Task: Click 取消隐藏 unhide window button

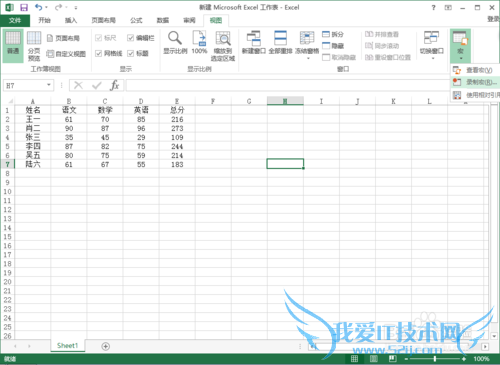Action: click(339, 57)
